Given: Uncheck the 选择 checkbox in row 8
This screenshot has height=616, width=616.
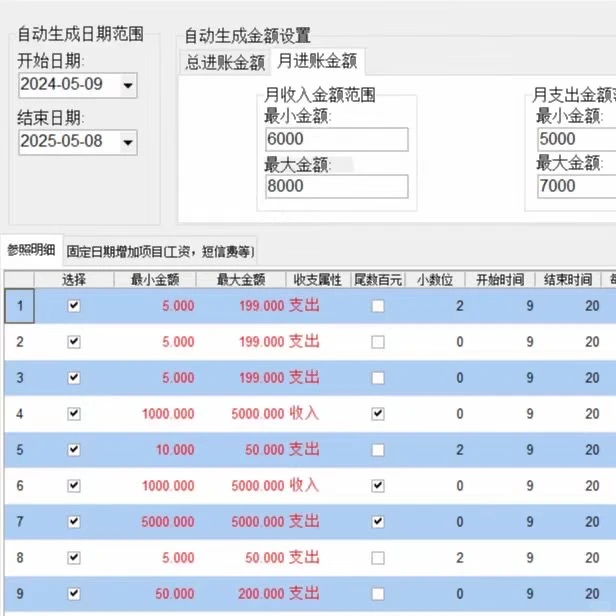Looking at the screenshot, I should coord(74,557).
